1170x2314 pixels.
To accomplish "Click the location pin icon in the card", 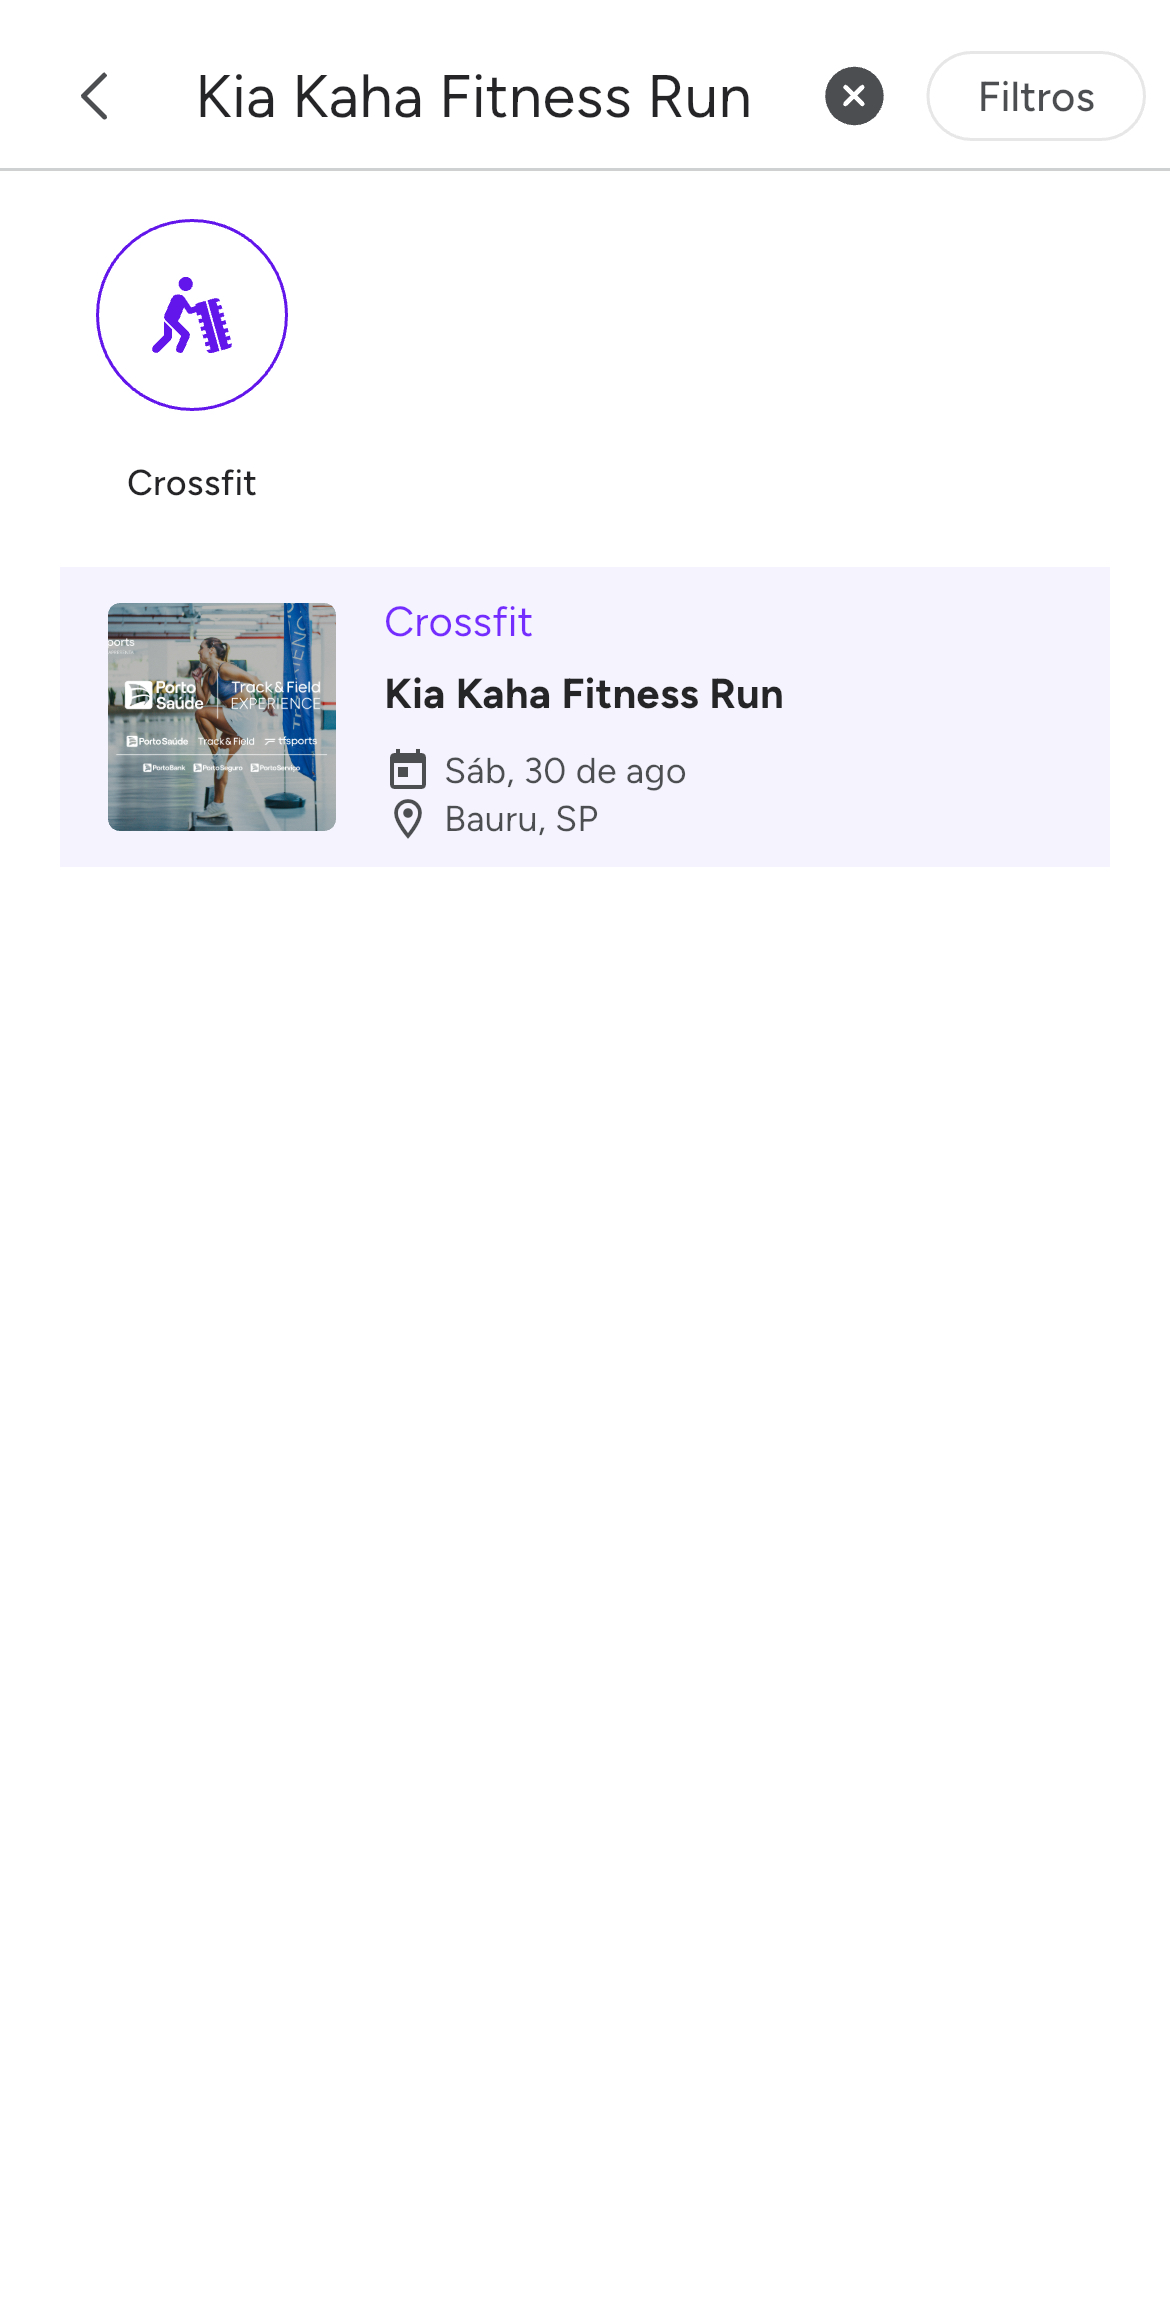I will (407, 819).
